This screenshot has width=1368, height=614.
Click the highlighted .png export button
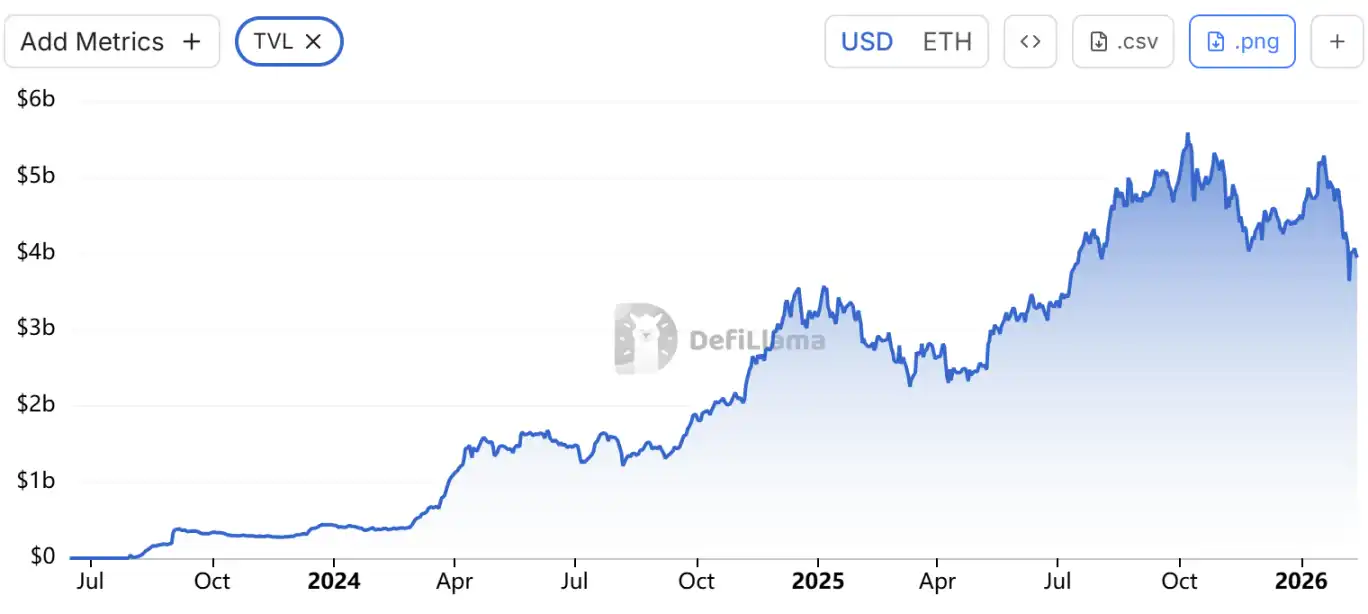tap(1242, 41)
